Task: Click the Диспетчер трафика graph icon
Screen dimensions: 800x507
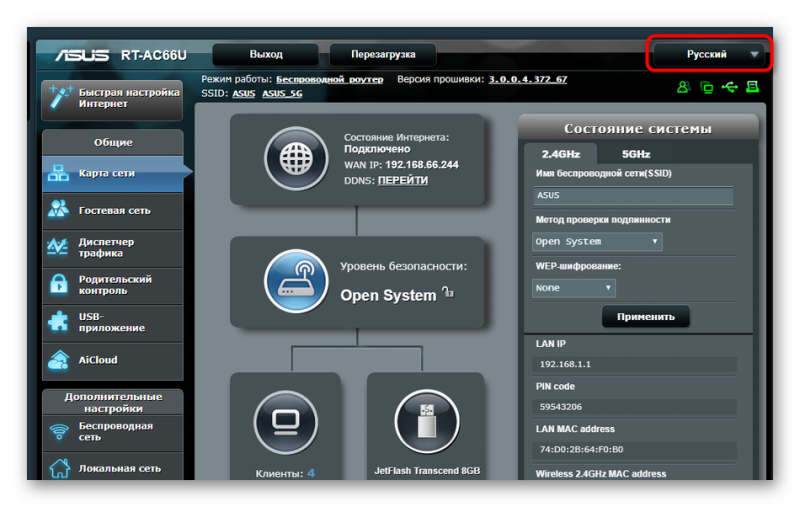Action: (58, 247)
